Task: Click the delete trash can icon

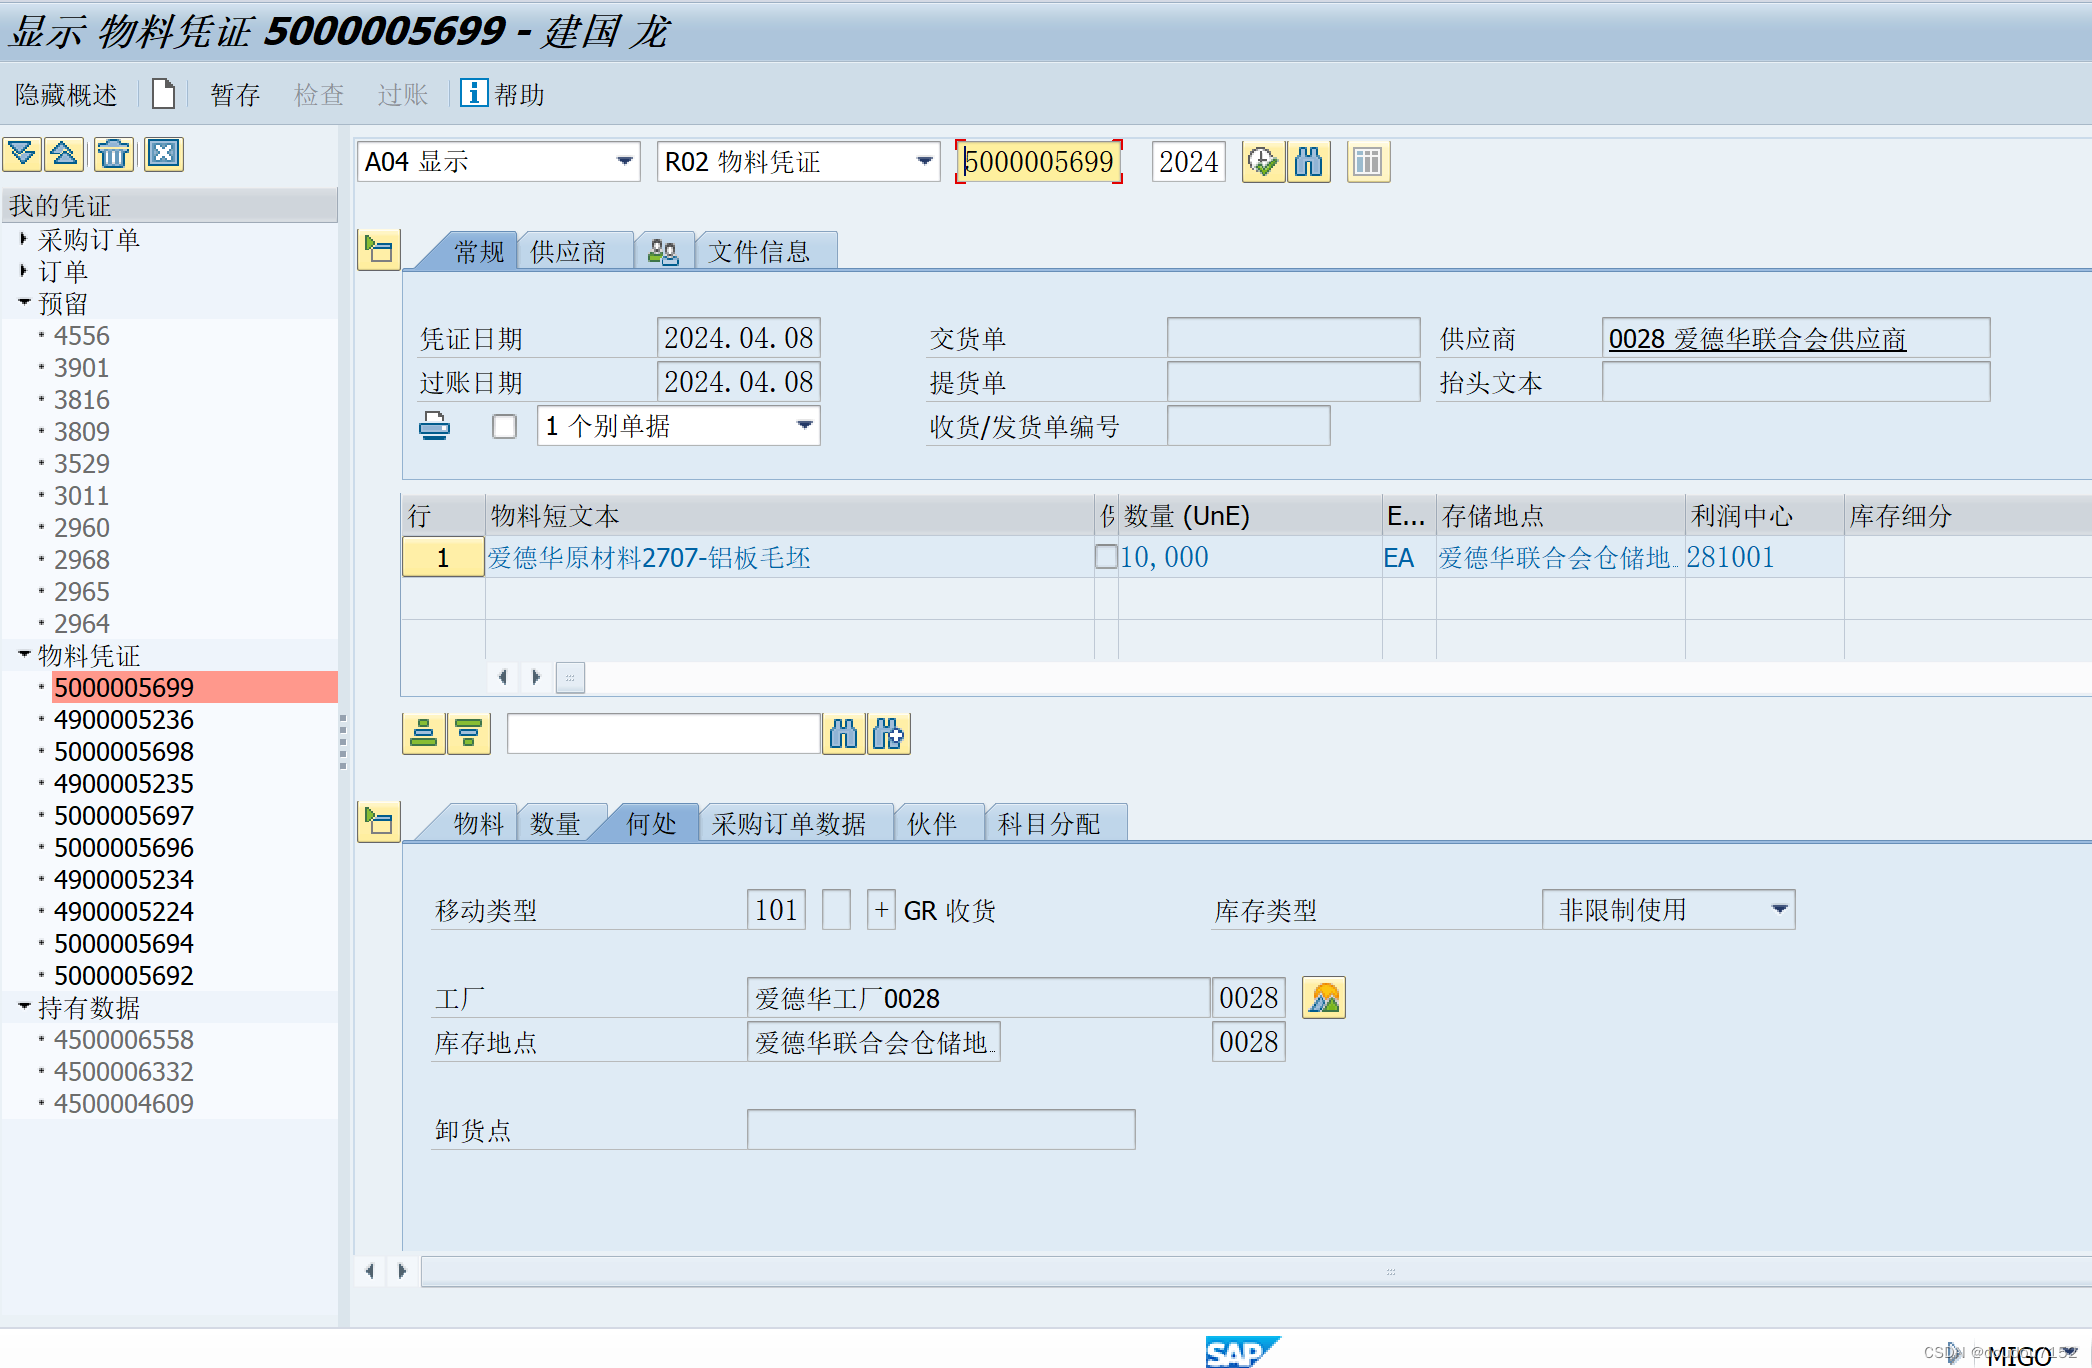Action: coord(114,154)
